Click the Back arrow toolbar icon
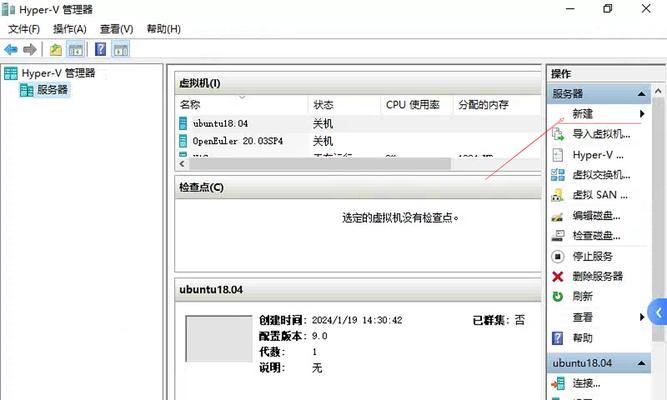 (x=11, y=50)
